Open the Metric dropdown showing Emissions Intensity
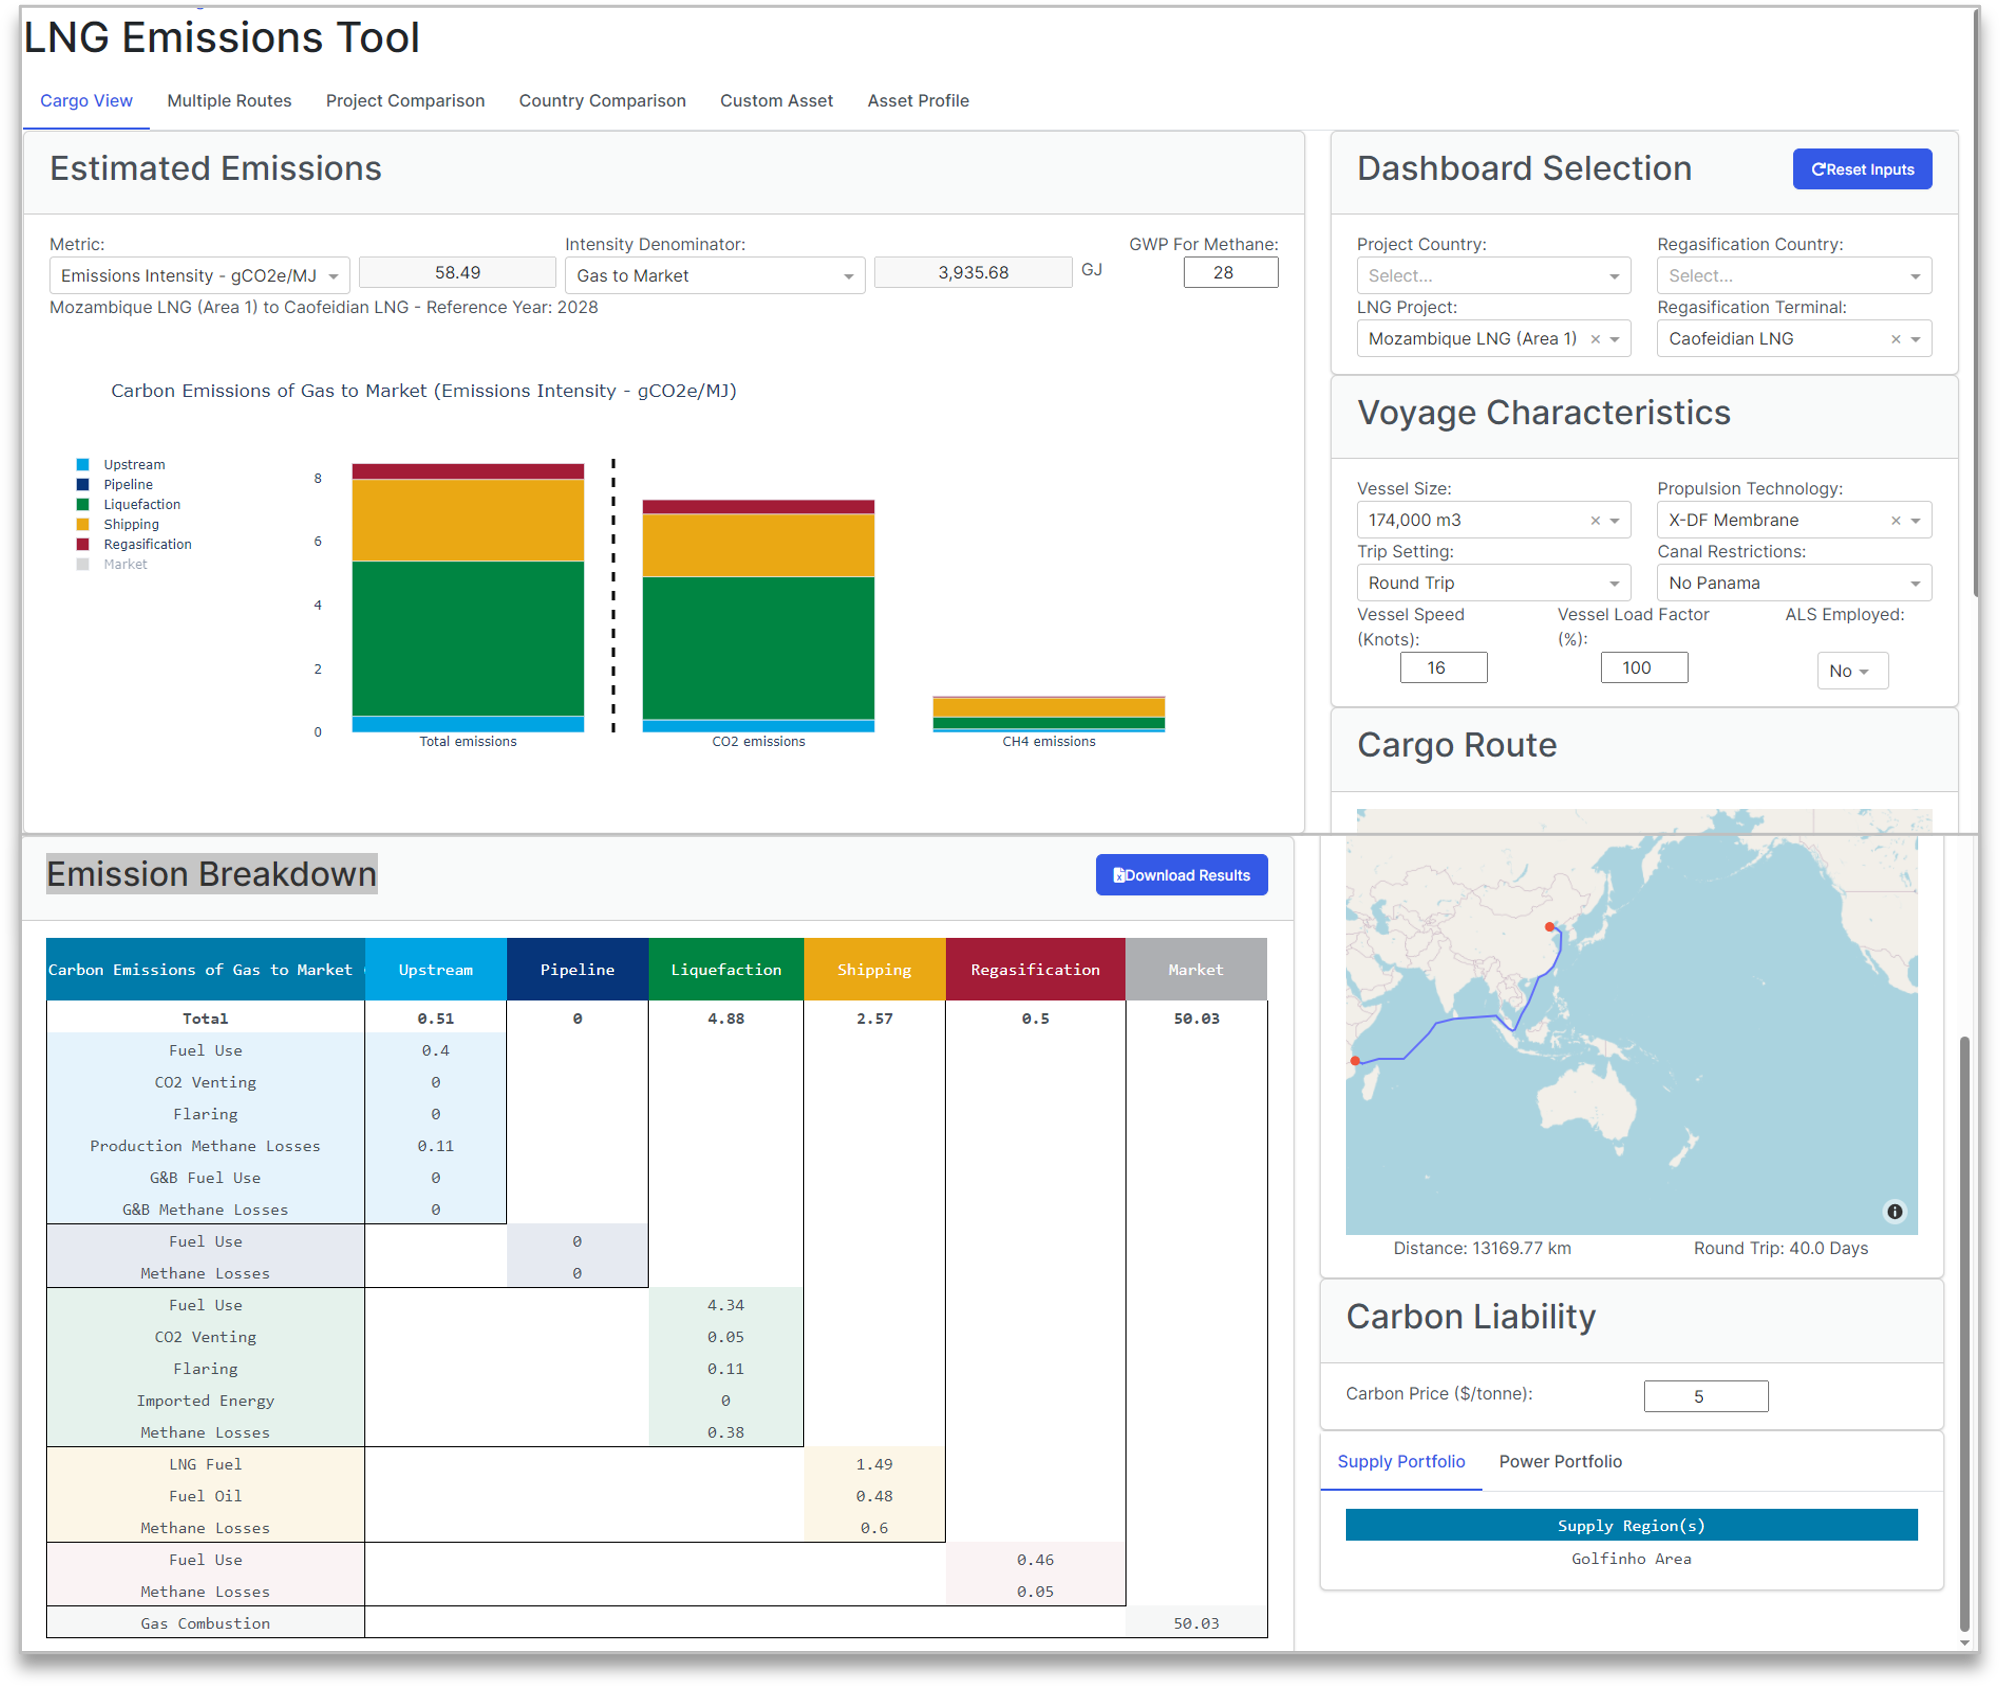The width and height of the screenshot is (2000, 1687). (x=198, y=275)
